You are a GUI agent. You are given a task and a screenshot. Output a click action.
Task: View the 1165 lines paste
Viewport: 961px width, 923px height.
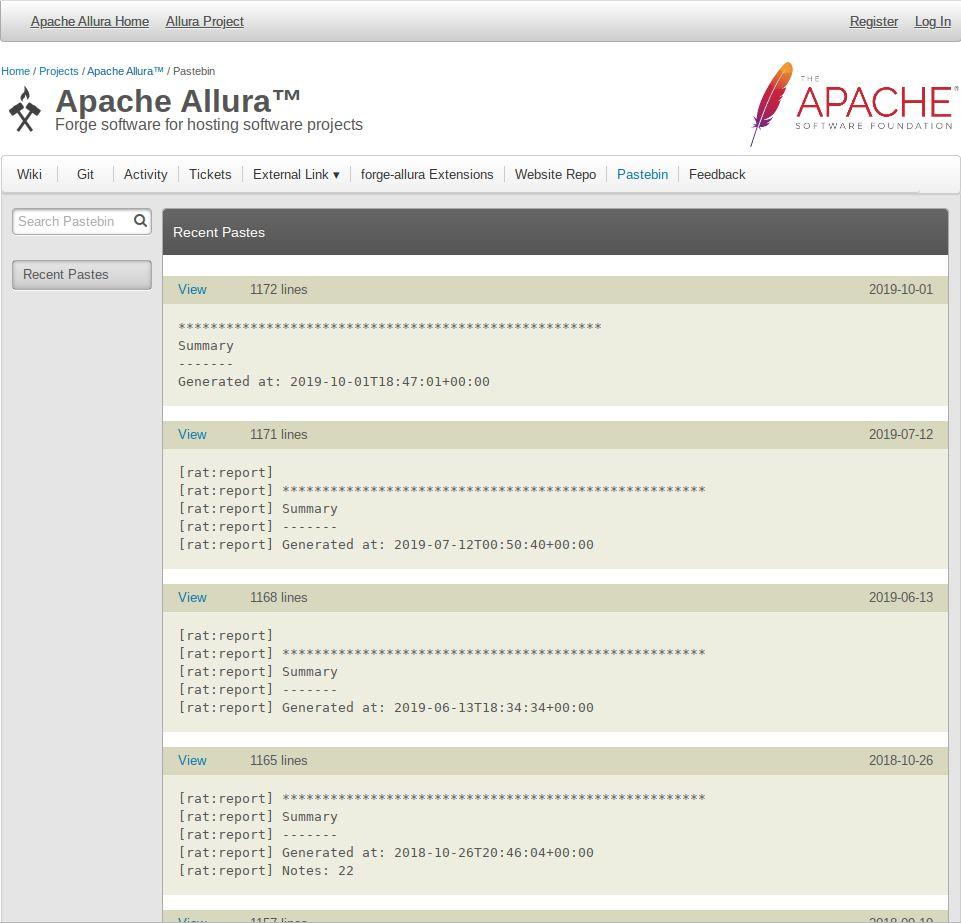click(x=192, y=761)
